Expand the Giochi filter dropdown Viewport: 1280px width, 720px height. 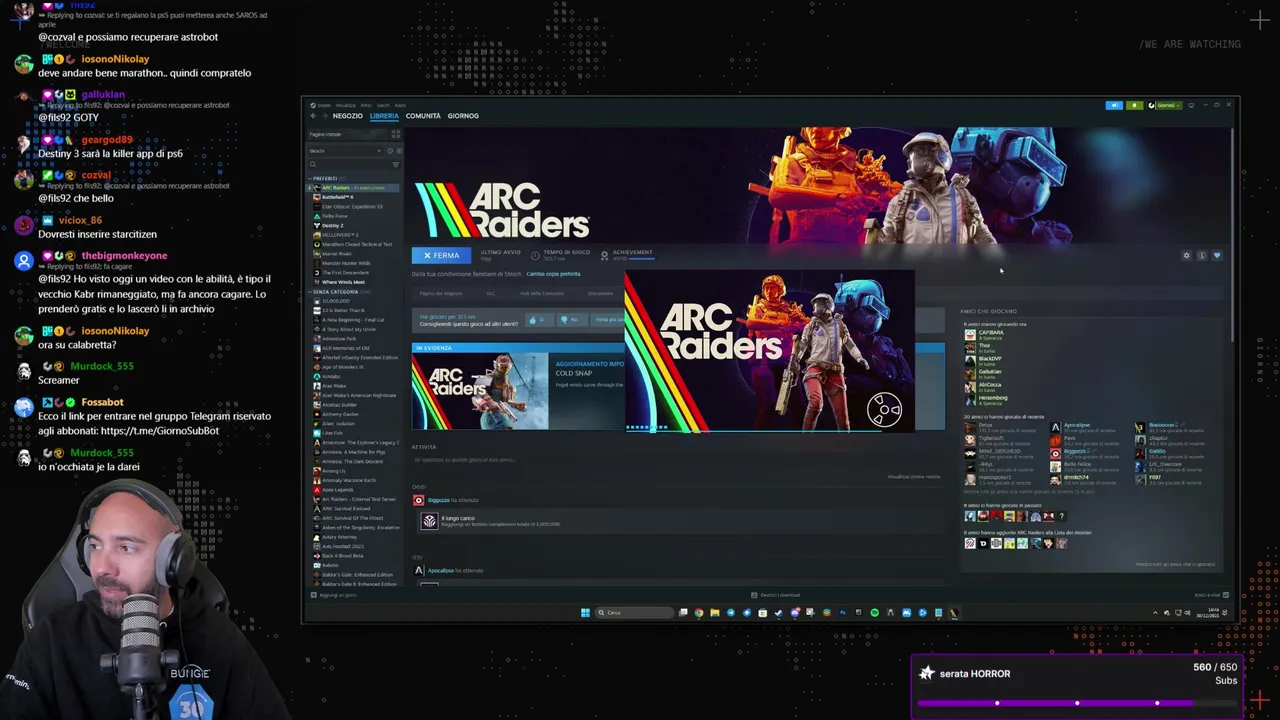pos(345,151)
